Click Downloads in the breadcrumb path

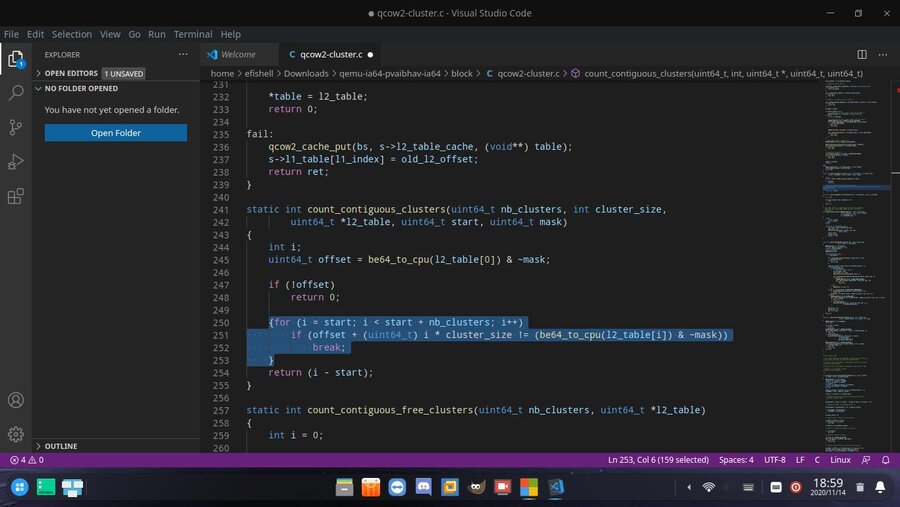coord(306,74)
